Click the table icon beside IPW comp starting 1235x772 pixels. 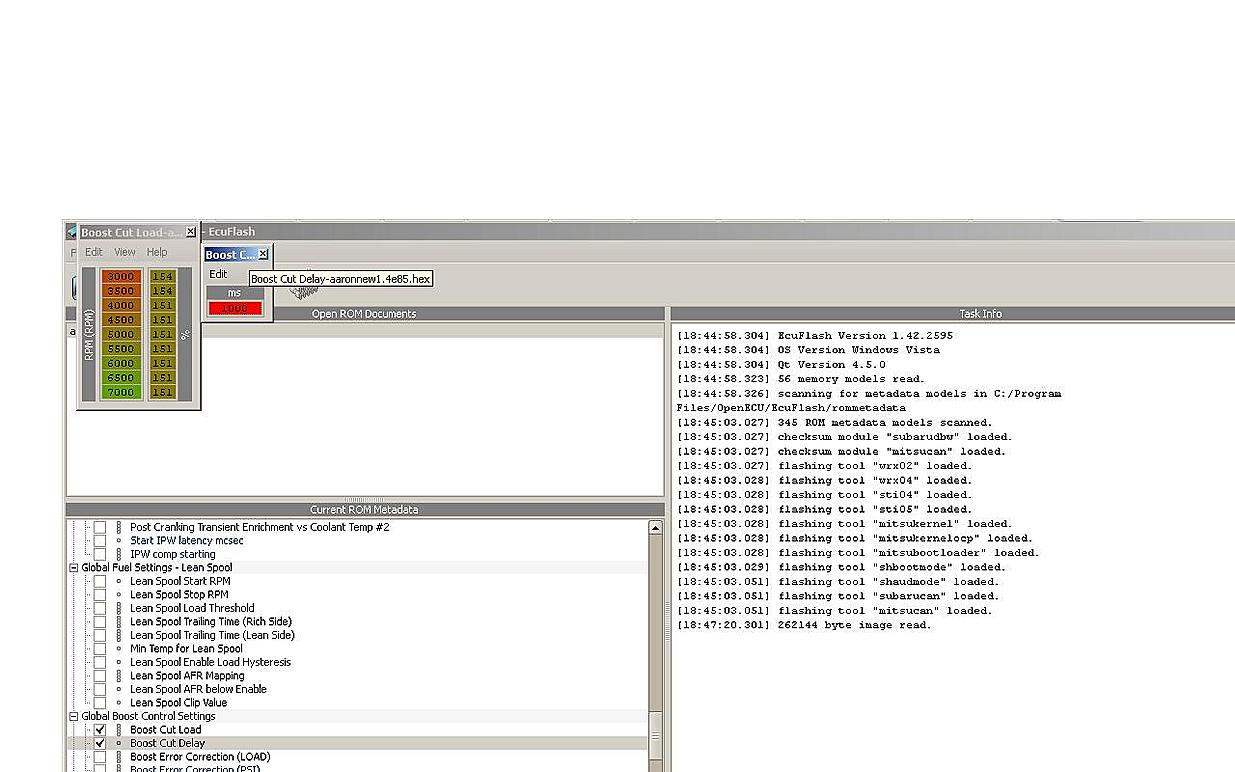click(119, 554)
